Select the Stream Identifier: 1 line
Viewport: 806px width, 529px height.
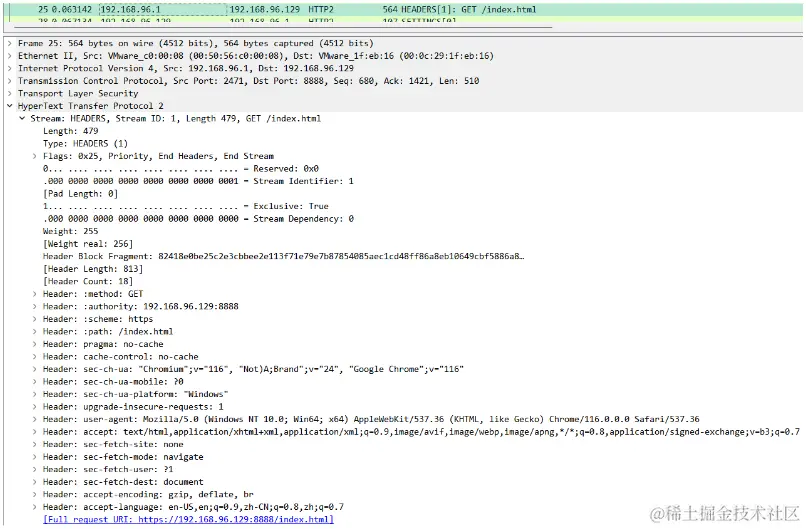pyautogui.click(x=198, y=181)
